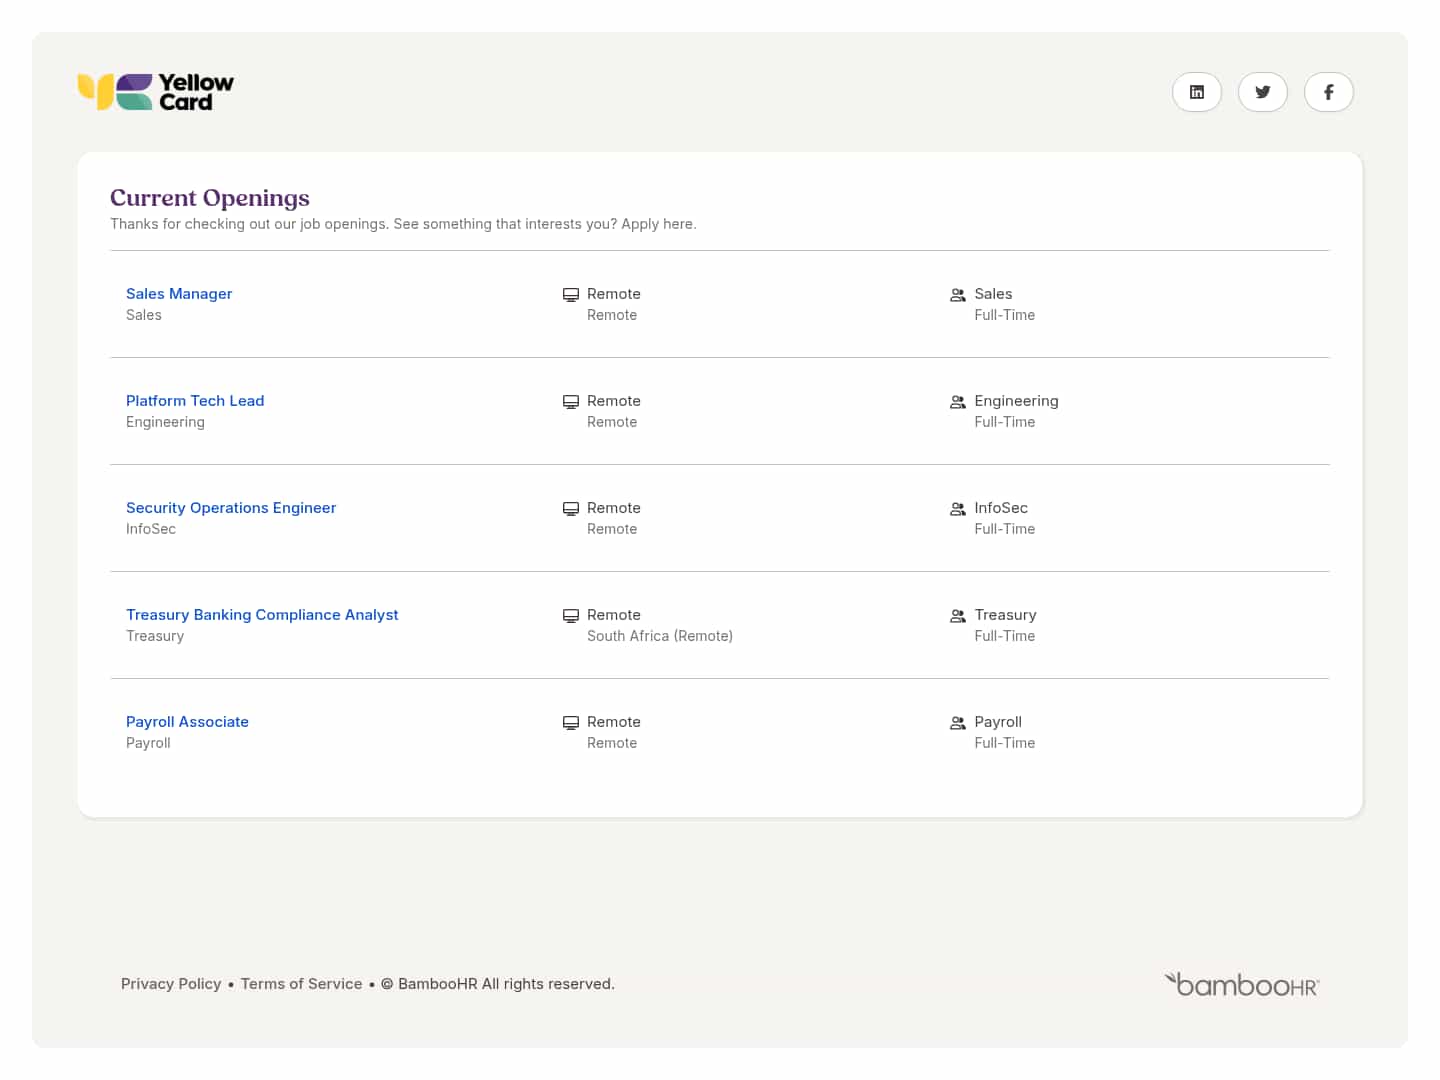This screenshot has width=1440, height=1080.
Task: Open the Sales Manager job listing
Action: (x=179, y=294)
